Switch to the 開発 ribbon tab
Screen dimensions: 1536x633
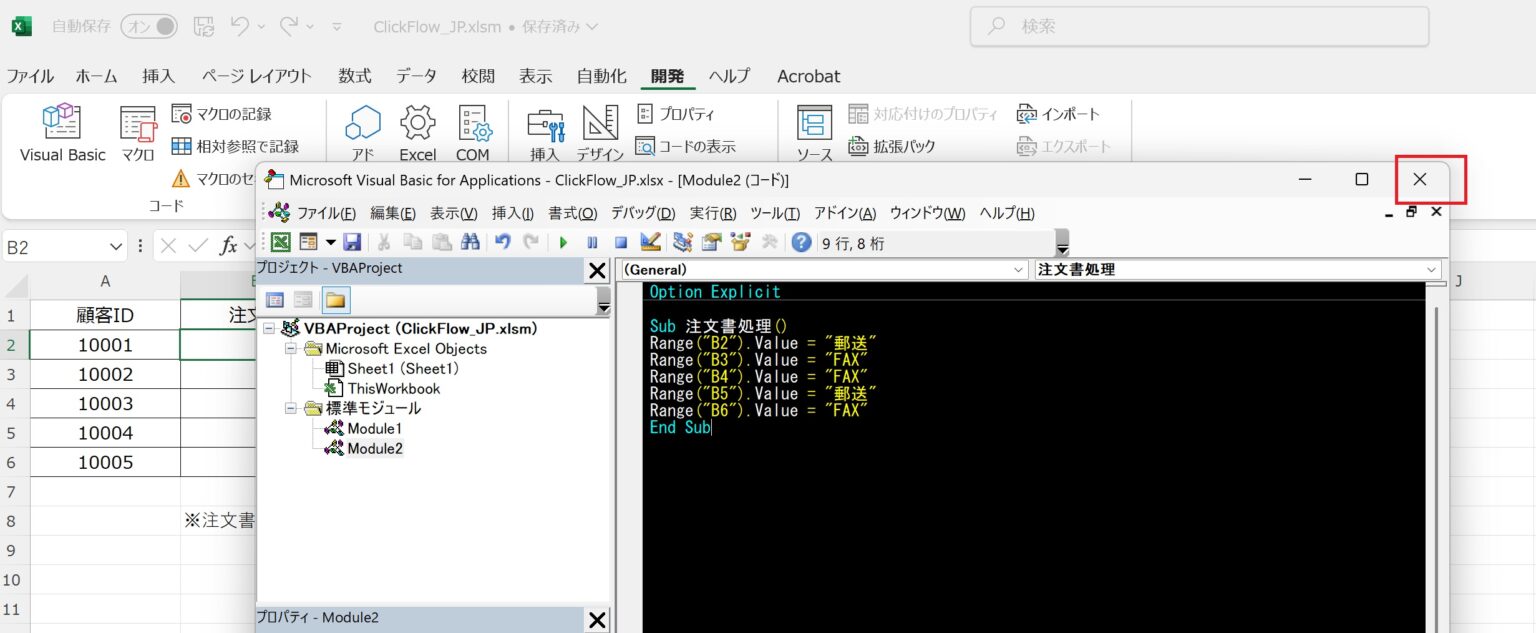pos(666,75)
